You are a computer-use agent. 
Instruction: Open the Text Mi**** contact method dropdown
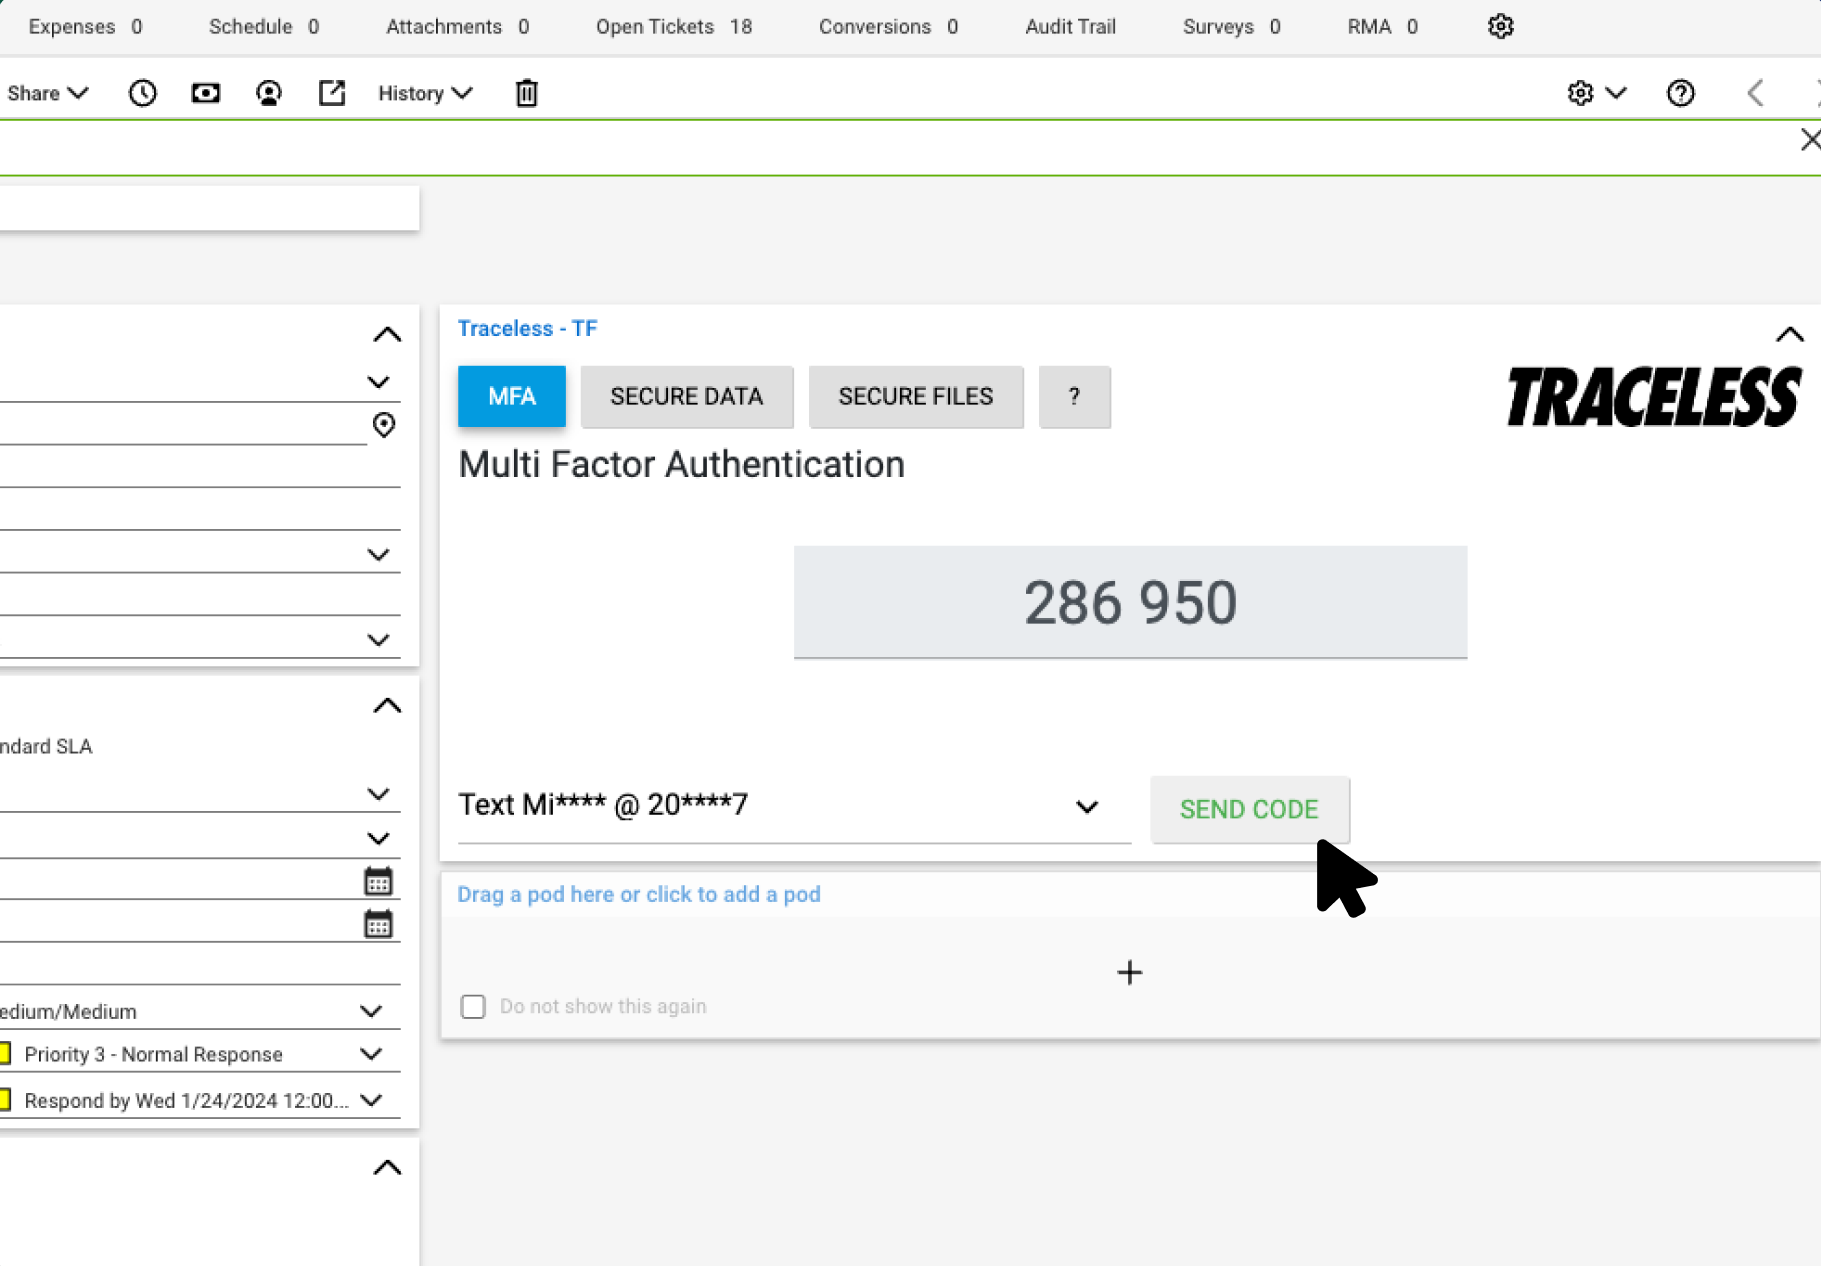pos(1087,806)
